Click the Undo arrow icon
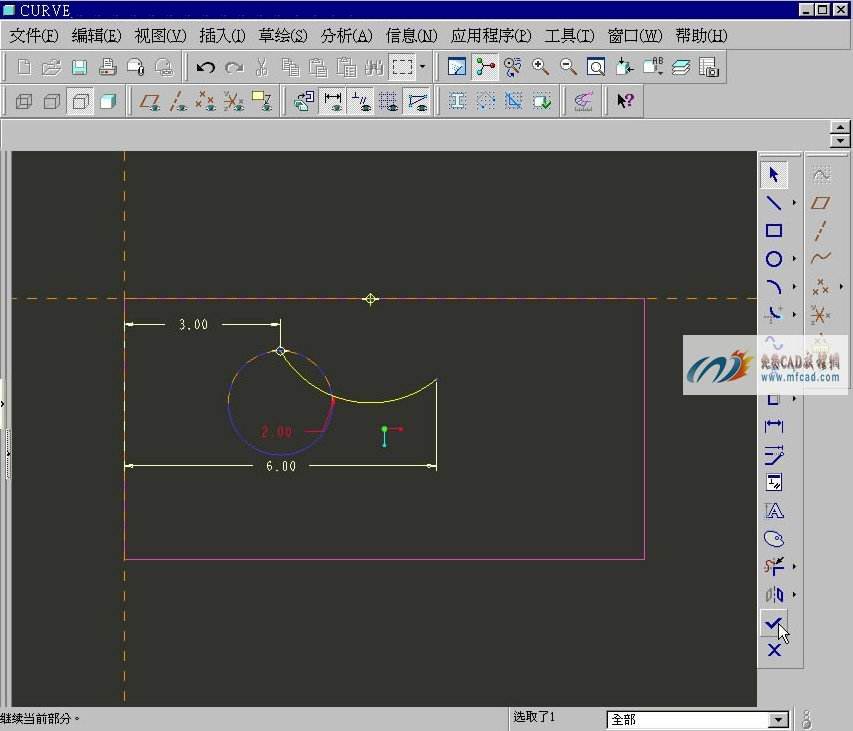853x731 pixels. click(x=205, y=68)
